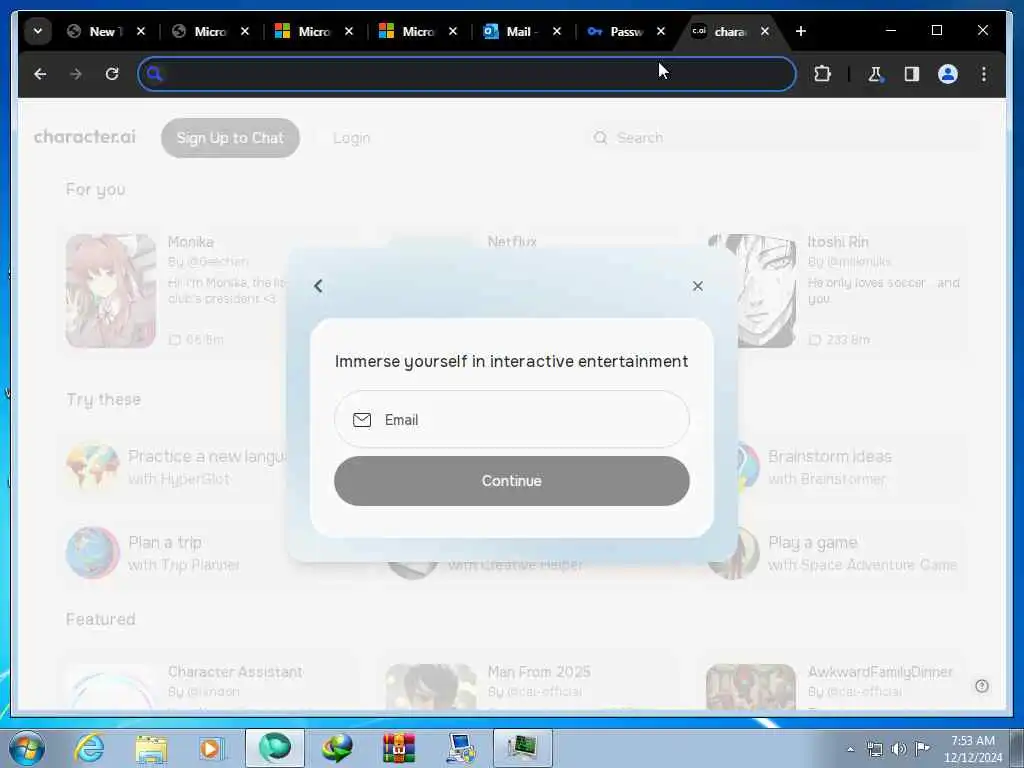Image resolution: width=1024 pixels, height=768 pixels.
Task: Open the Chrome Labs flask icon
Action: point(875,74)
